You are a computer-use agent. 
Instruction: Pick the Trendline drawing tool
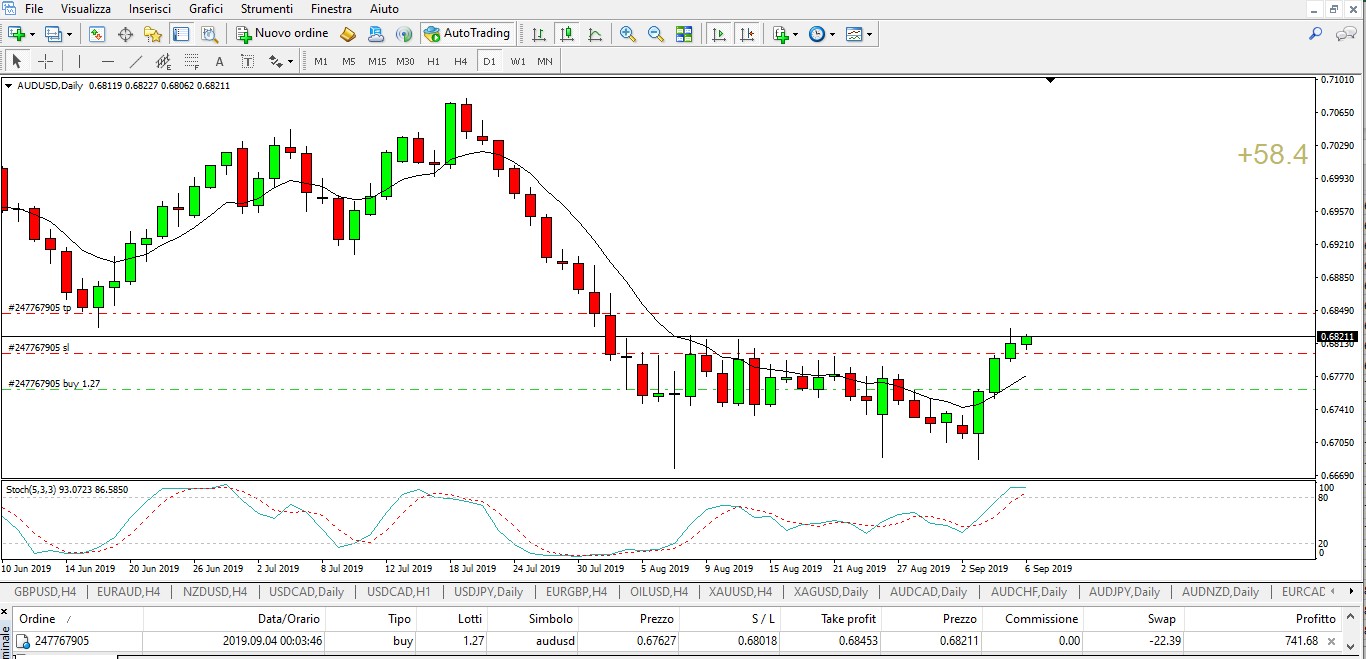136,61
